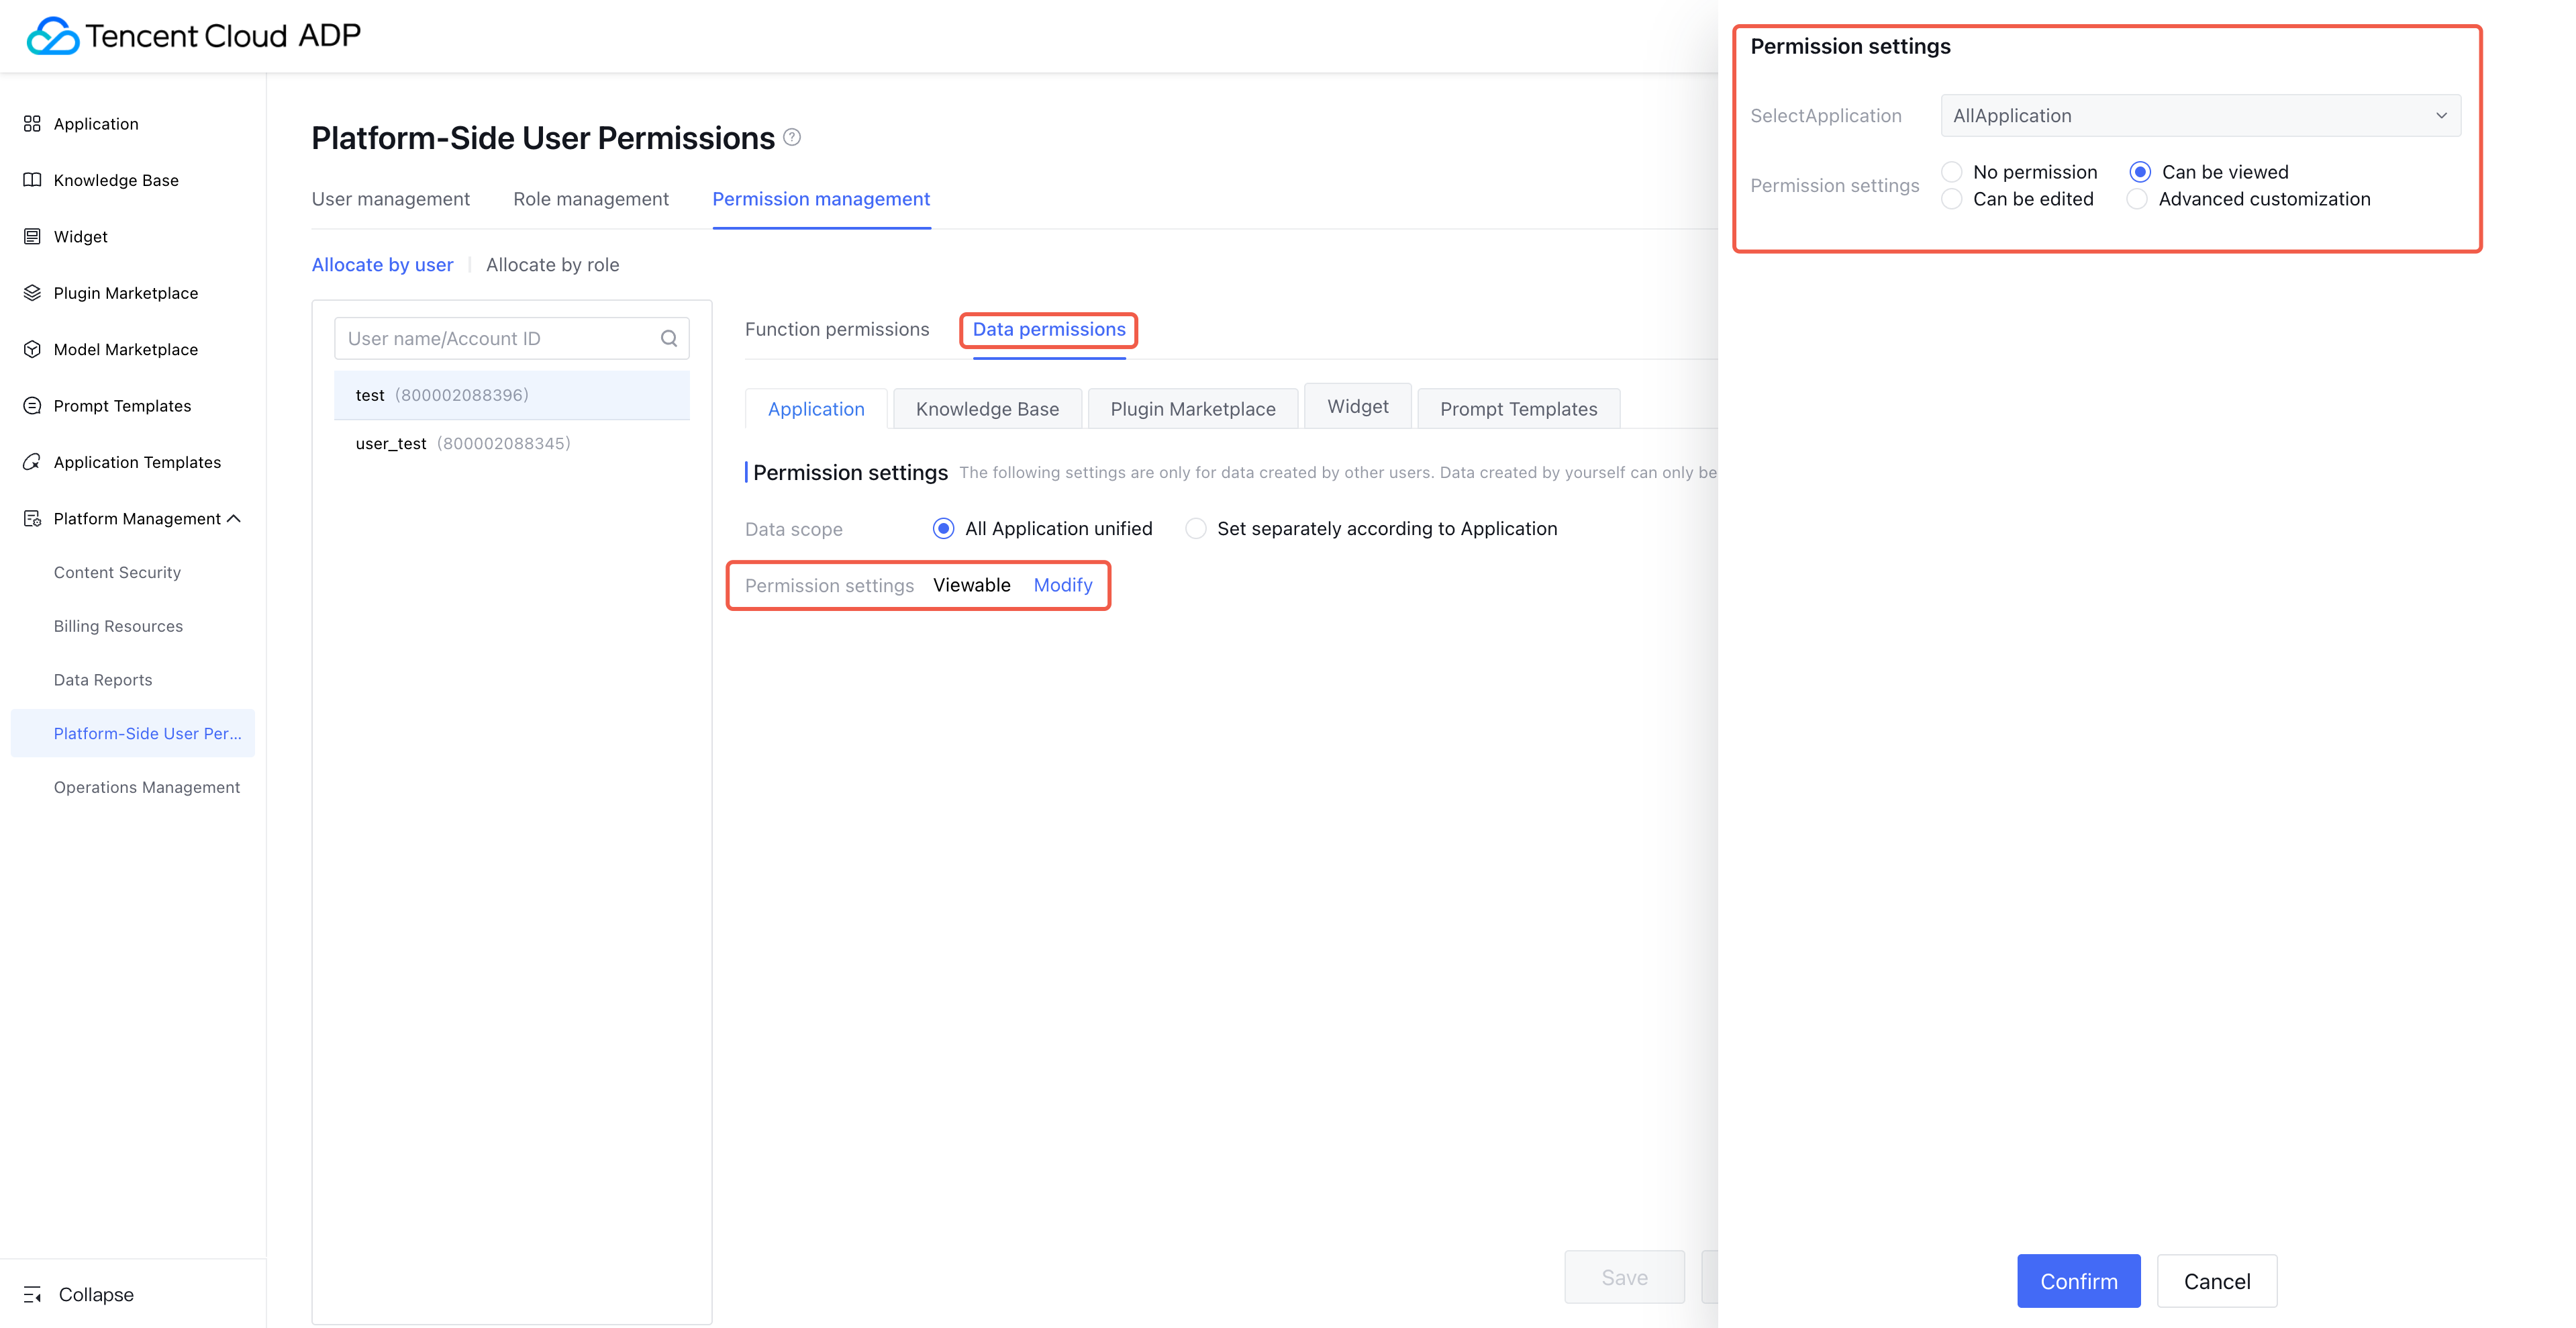Open the SelectApplication dropdown
2576x1328 pixels.
(x=2199, y=116)
